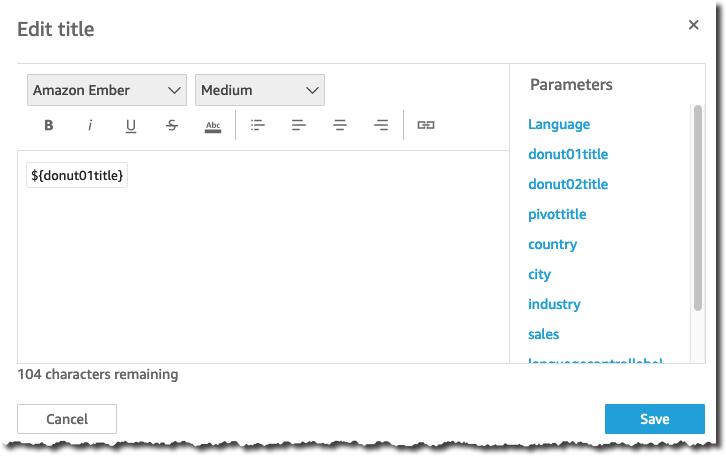Click inside the title text editor area

(263, 269)
